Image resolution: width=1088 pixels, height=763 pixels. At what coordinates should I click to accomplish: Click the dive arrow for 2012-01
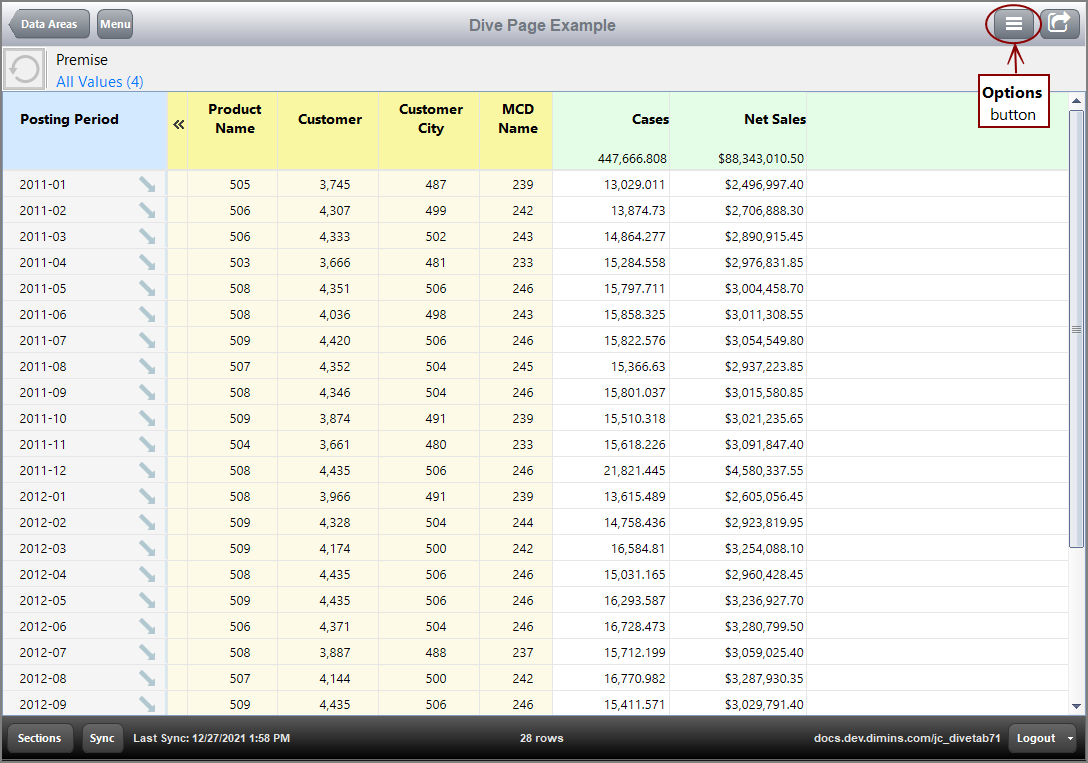(147, 497)
